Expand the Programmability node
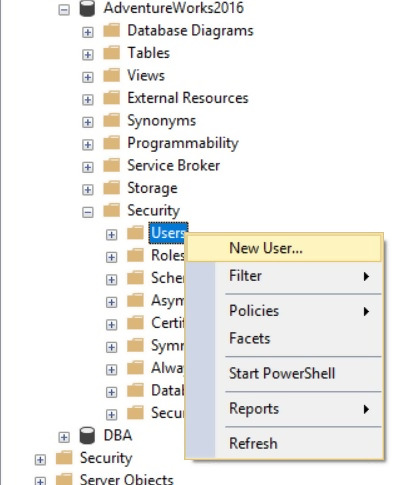 pyautogui.click(x=88, y=144)
